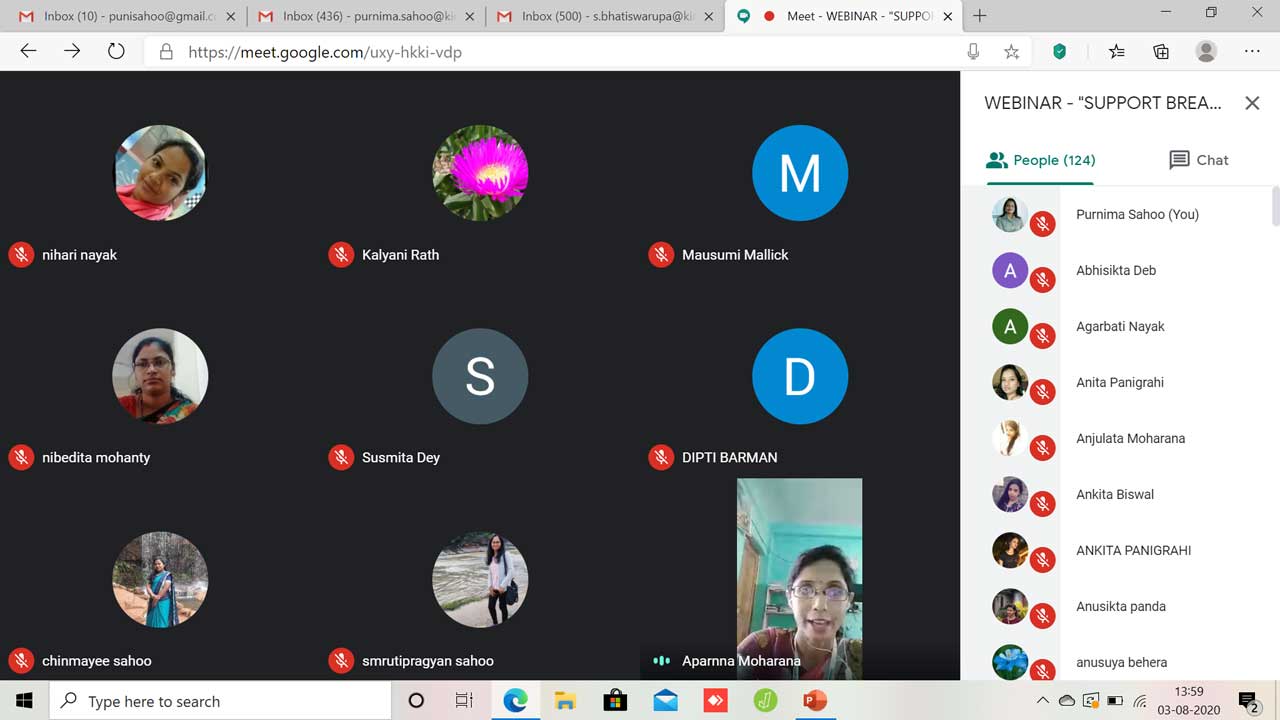Open the People (124) tab

1040,160
